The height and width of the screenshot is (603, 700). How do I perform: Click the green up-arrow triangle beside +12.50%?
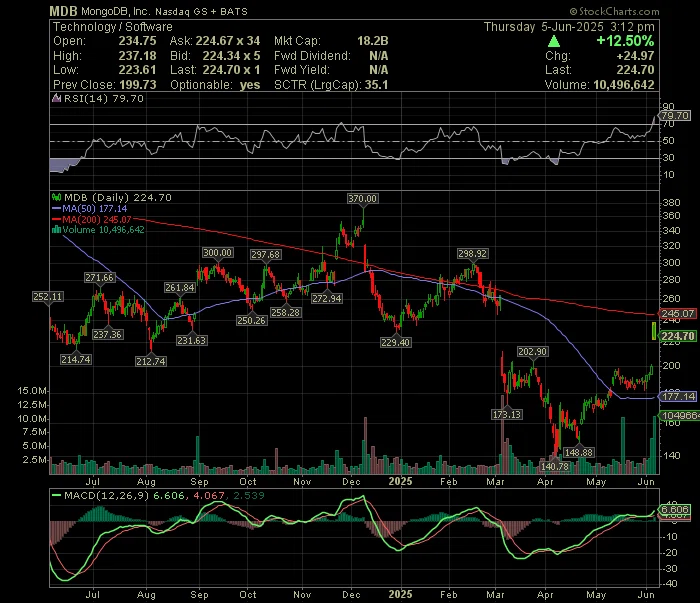coord(554,42)
